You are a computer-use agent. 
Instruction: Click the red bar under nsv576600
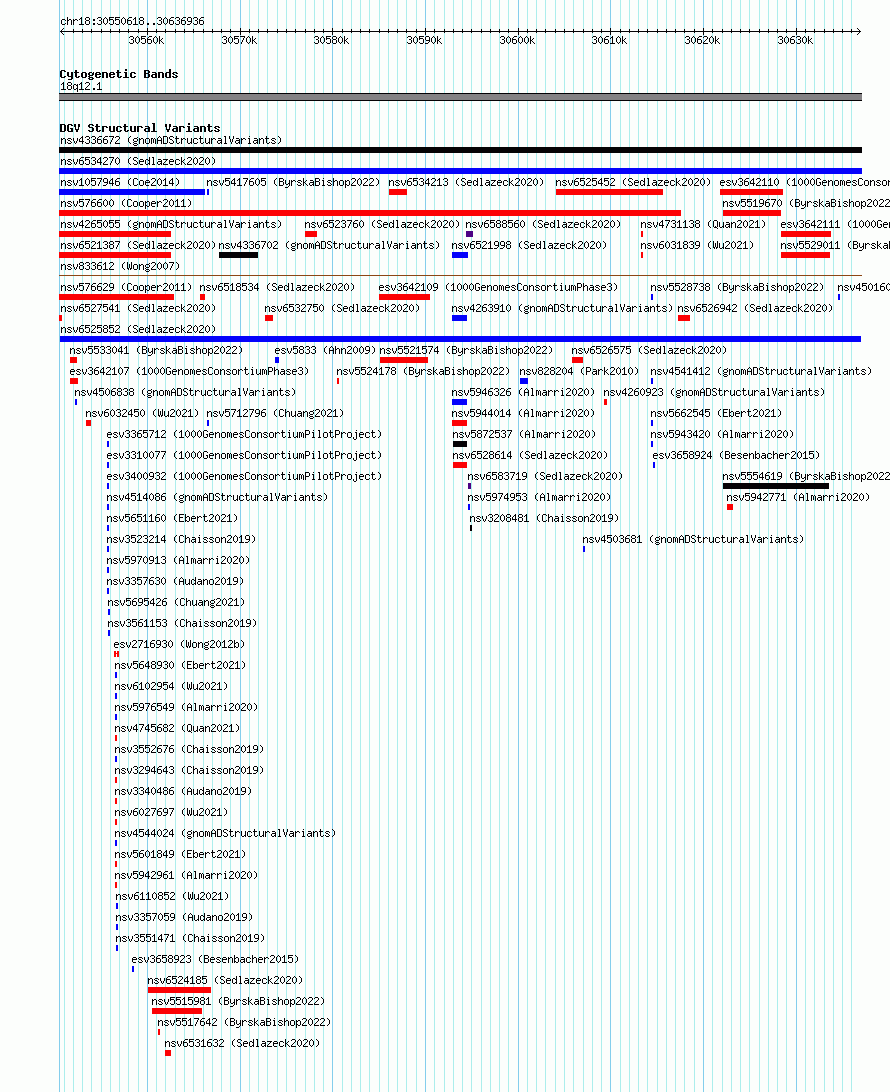point(370,212)
